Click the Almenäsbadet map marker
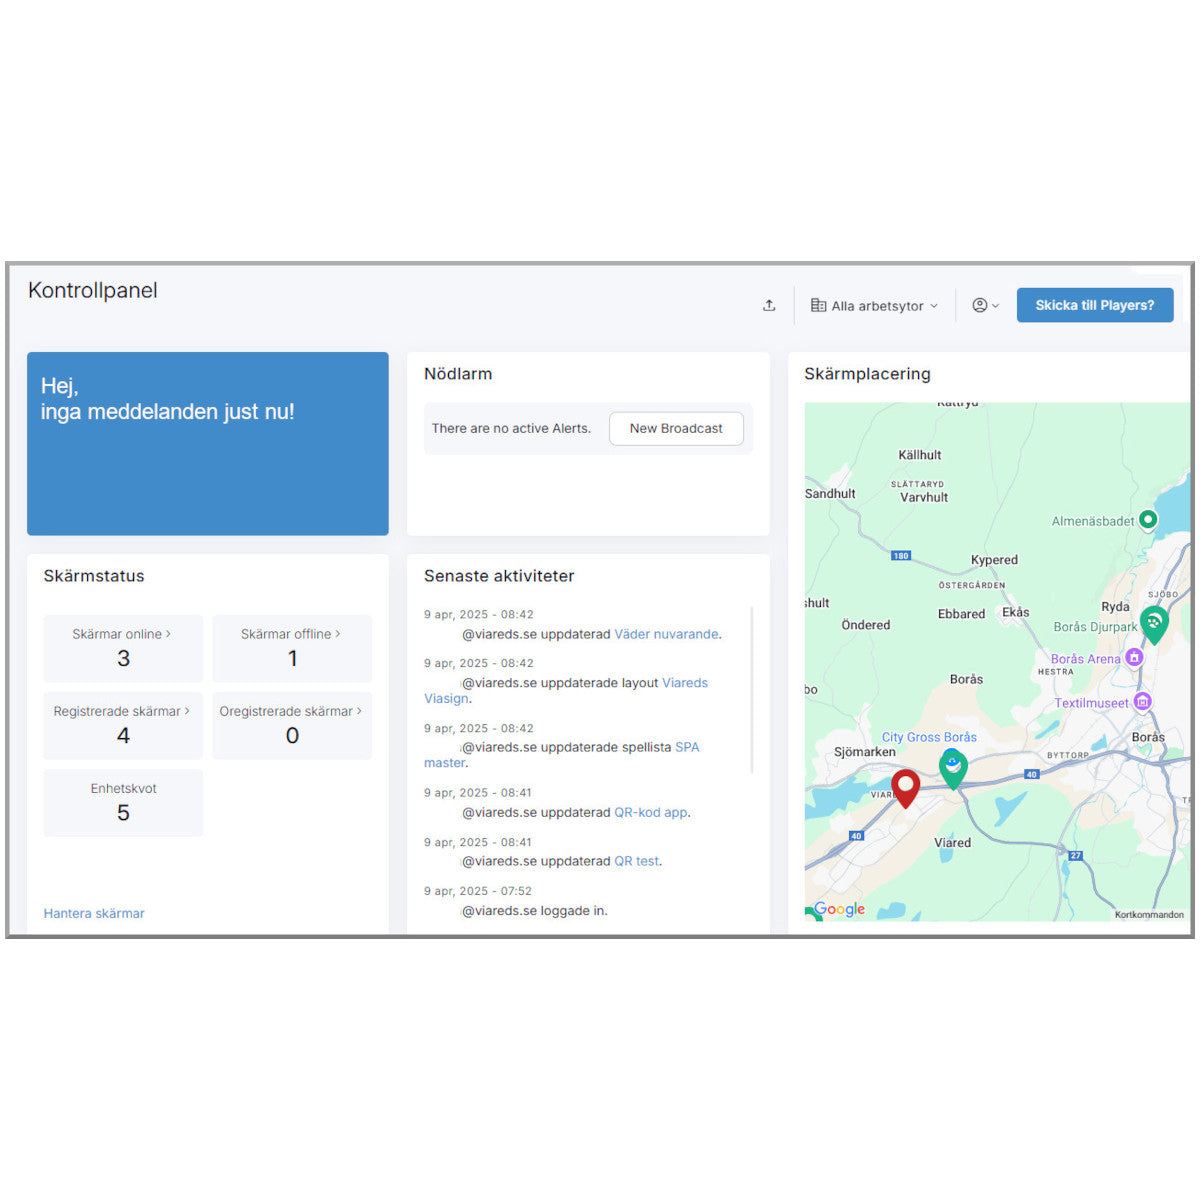The width and height of the screenshot is (1200, 1200). point(1148,519)
